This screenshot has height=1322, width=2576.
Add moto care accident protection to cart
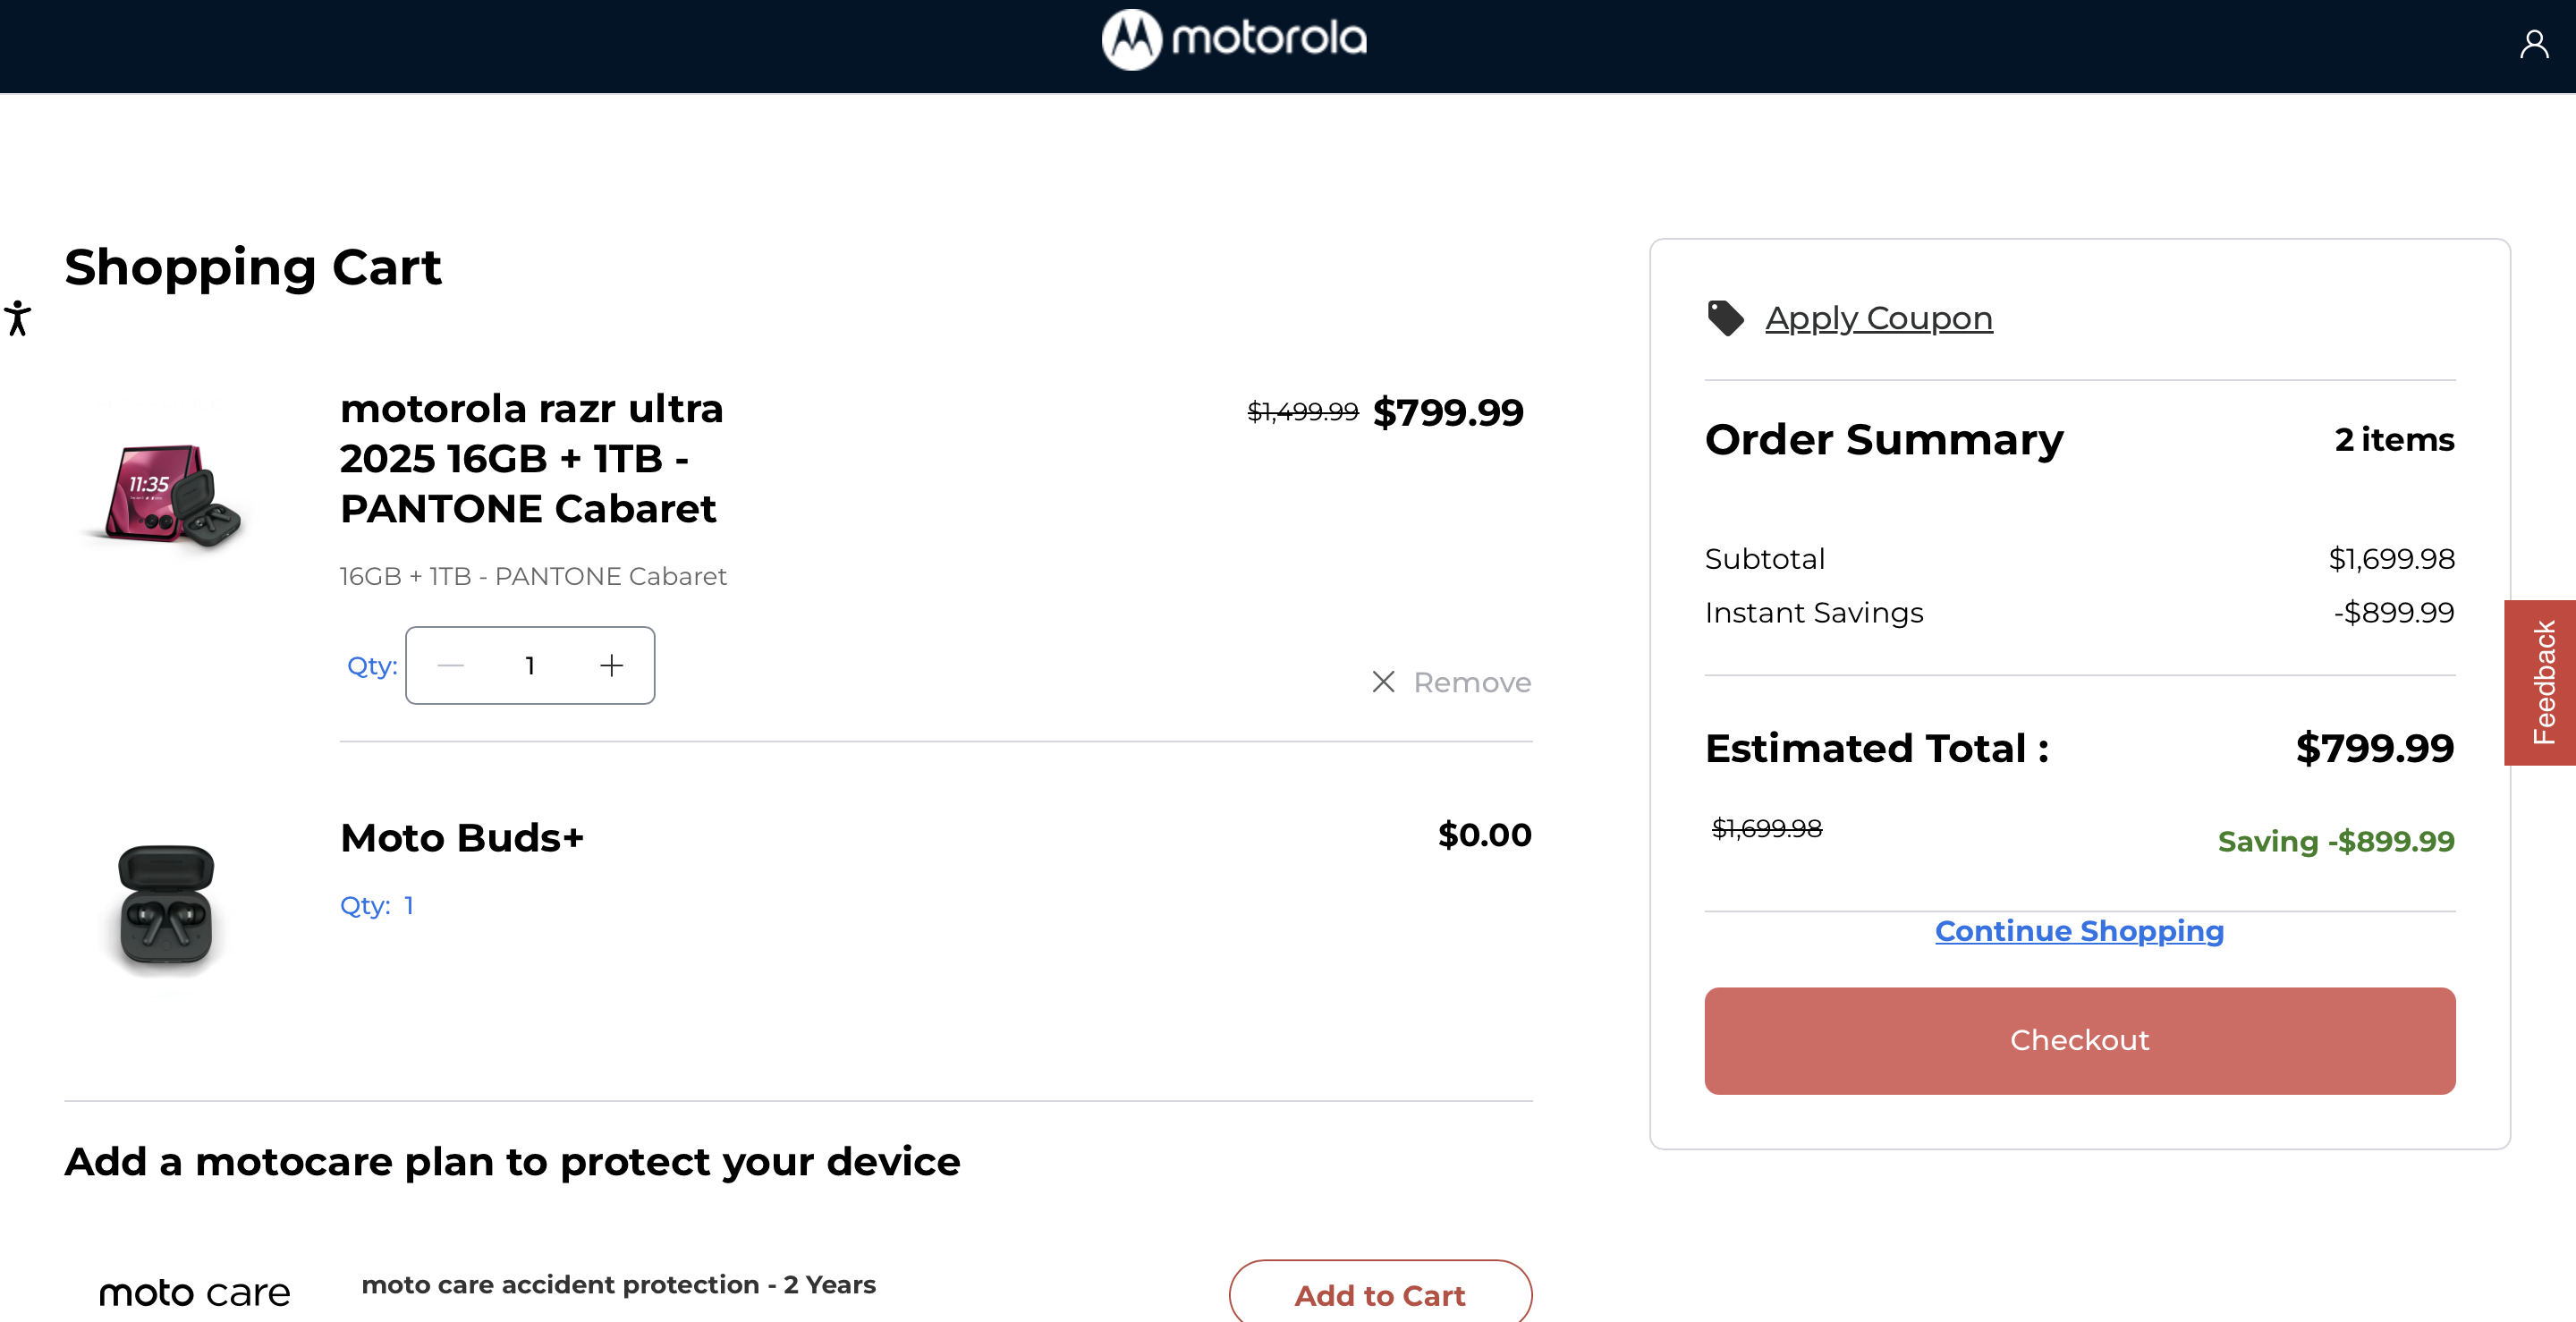point(1380,1294)
